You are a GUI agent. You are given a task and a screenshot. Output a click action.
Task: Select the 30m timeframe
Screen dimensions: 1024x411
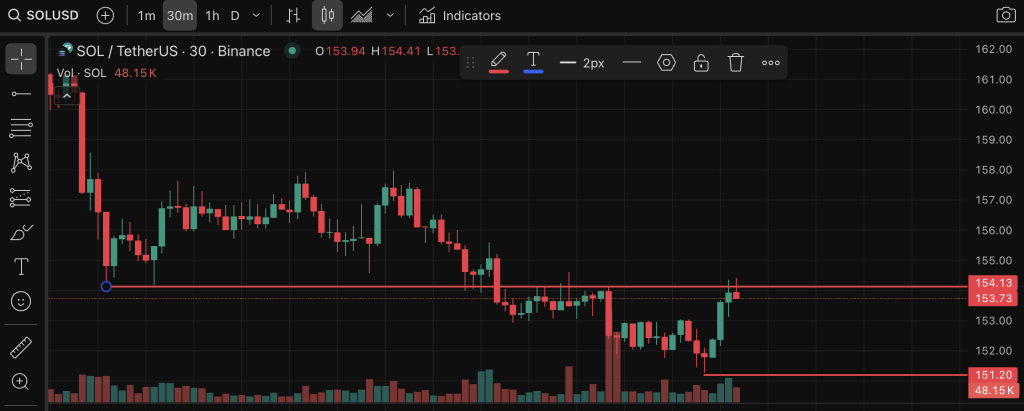point(180,16)
